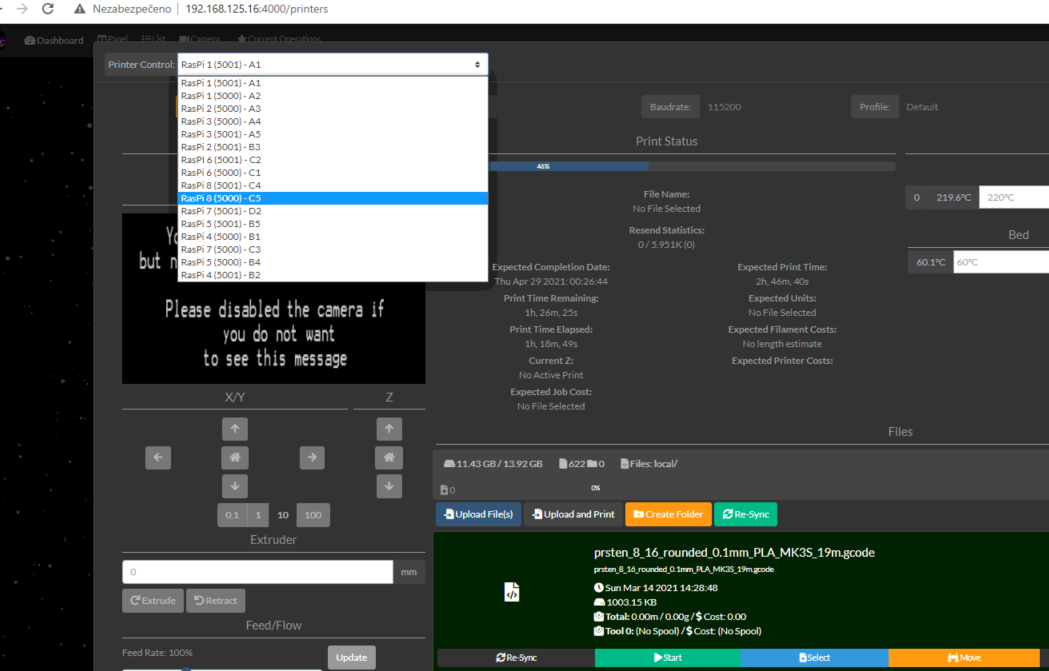Viewport: 1049px width, 671px height.
Task: Home the Z axis
Action: pos(389,458)
